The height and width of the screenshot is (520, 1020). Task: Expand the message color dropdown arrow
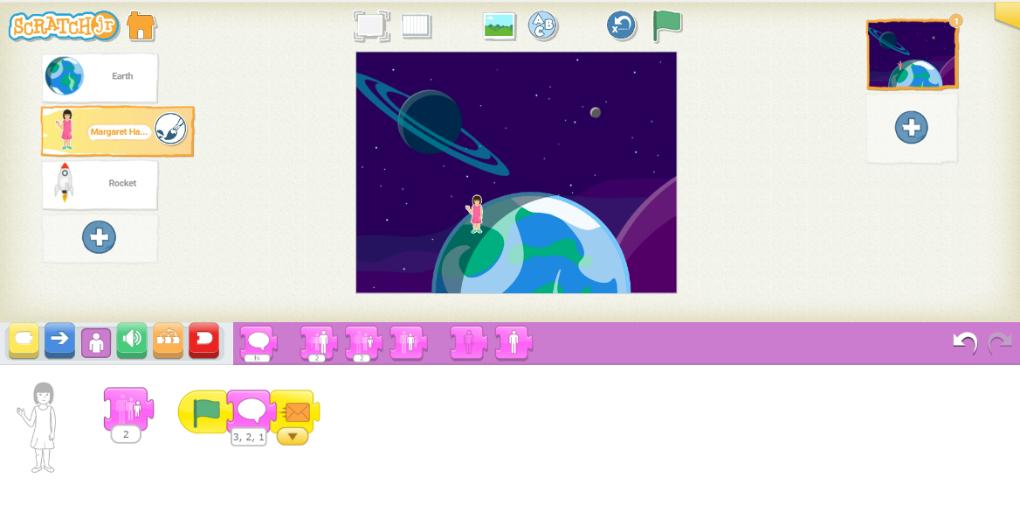[x=292, y=437]
